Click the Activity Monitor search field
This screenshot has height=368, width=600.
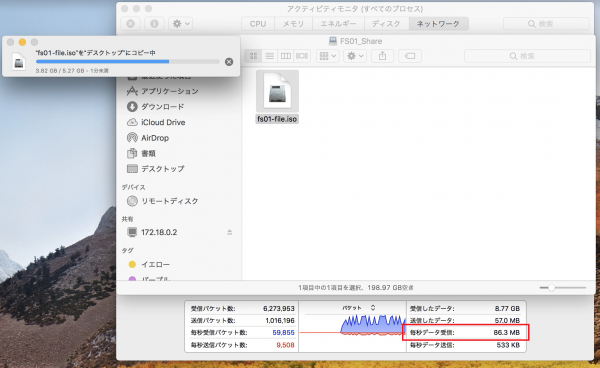[x=546, y=24]
